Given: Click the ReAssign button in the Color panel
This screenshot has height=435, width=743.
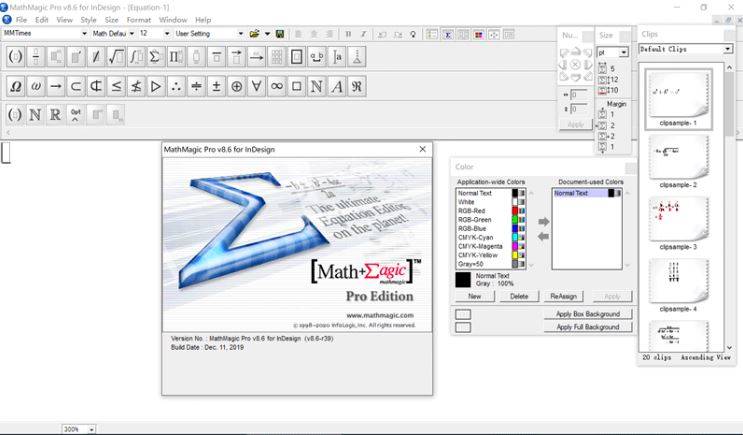Looking at the screenshot, I should tap(564, 297).
